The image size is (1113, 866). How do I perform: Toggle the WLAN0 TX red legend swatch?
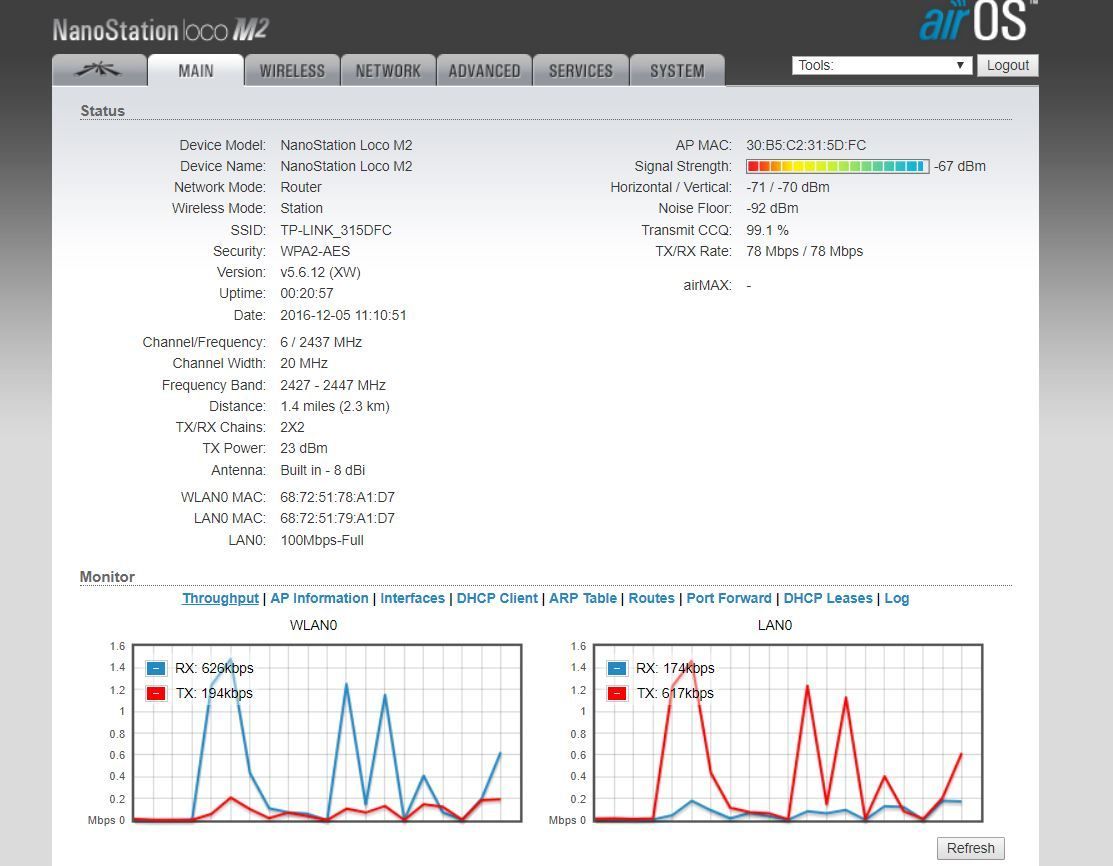point(156,693)
